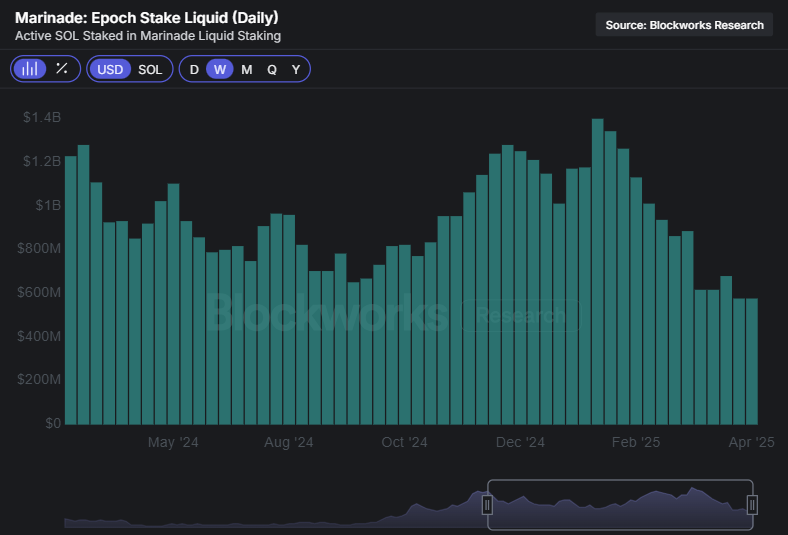Select the daily (D) interval
The height and width of the screenshot is (535, 788).
[194, 69]
